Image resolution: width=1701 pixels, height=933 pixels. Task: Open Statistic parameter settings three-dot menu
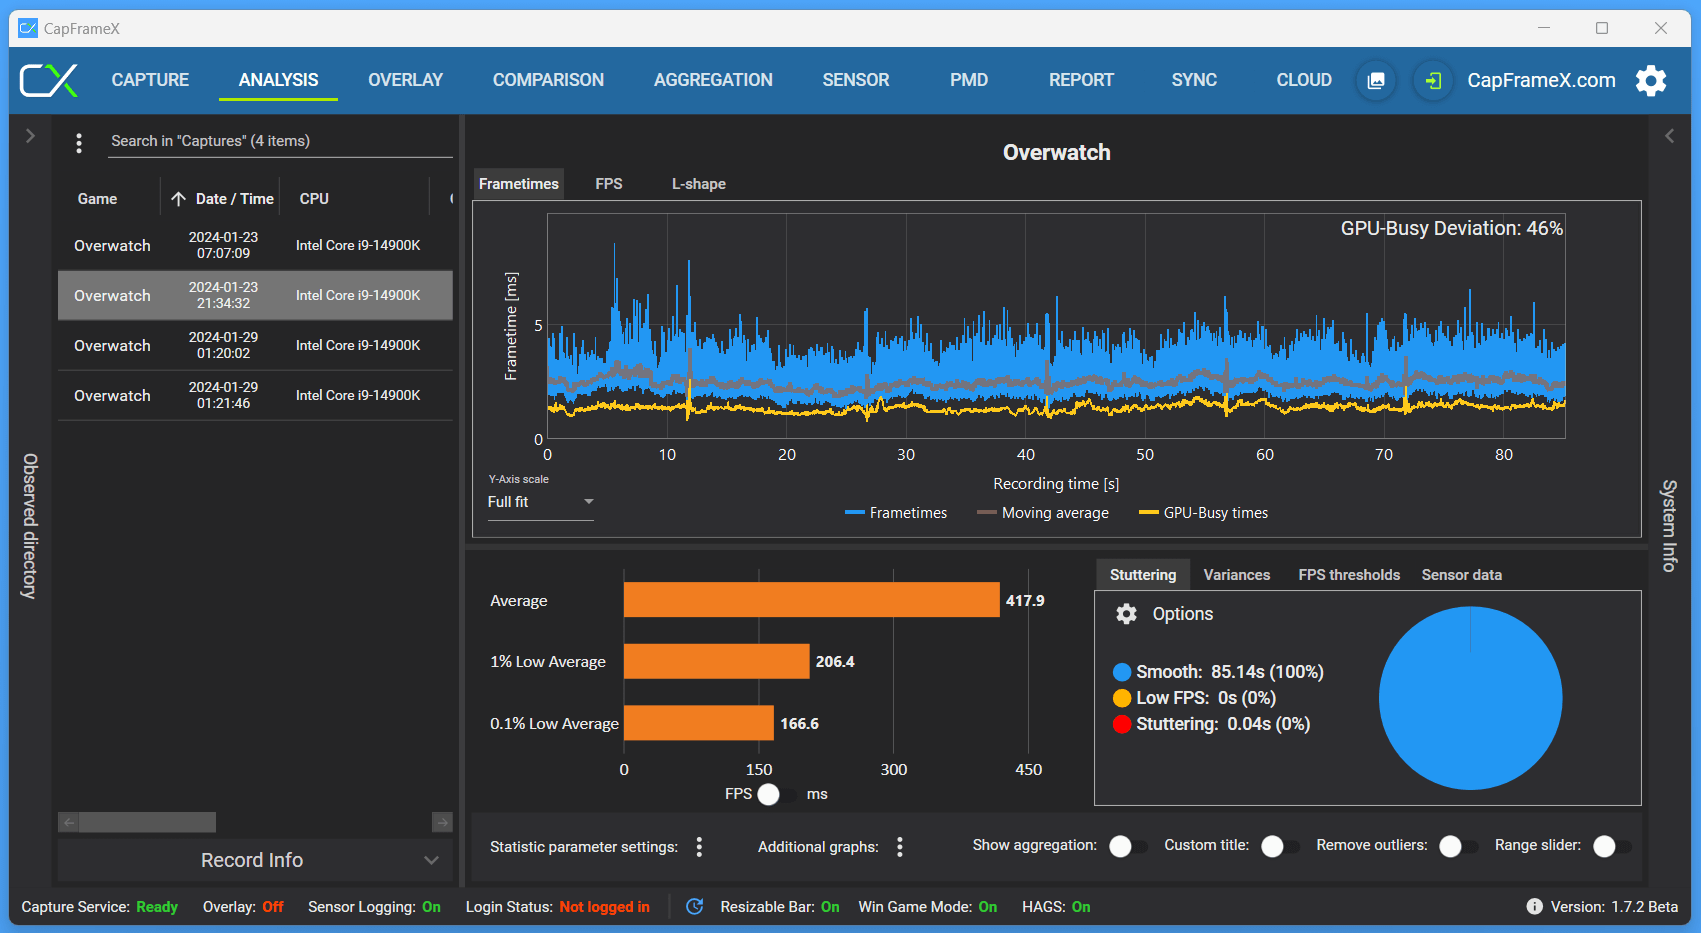click(699, 847)
